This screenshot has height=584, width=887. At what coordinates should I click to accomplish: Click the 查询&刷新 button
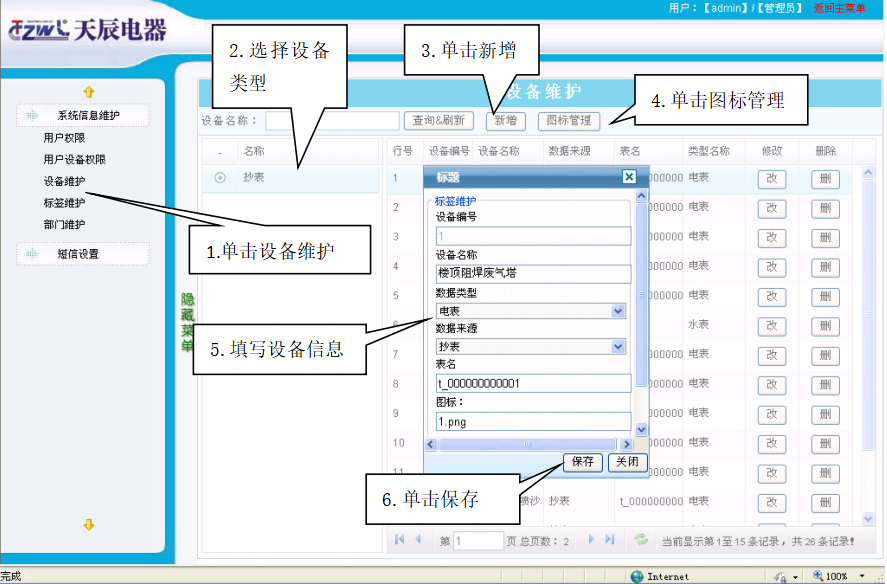tap(438, 121)
